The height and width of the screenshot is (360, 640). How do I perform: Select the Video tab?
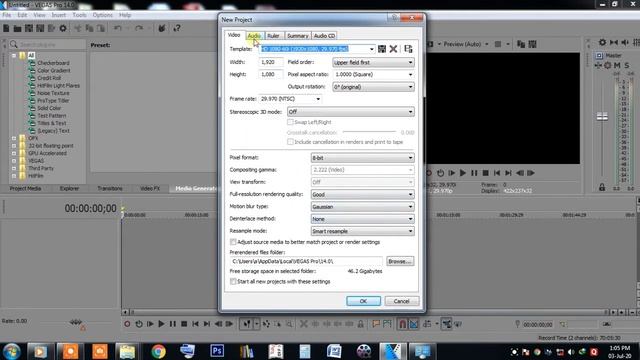234,35
